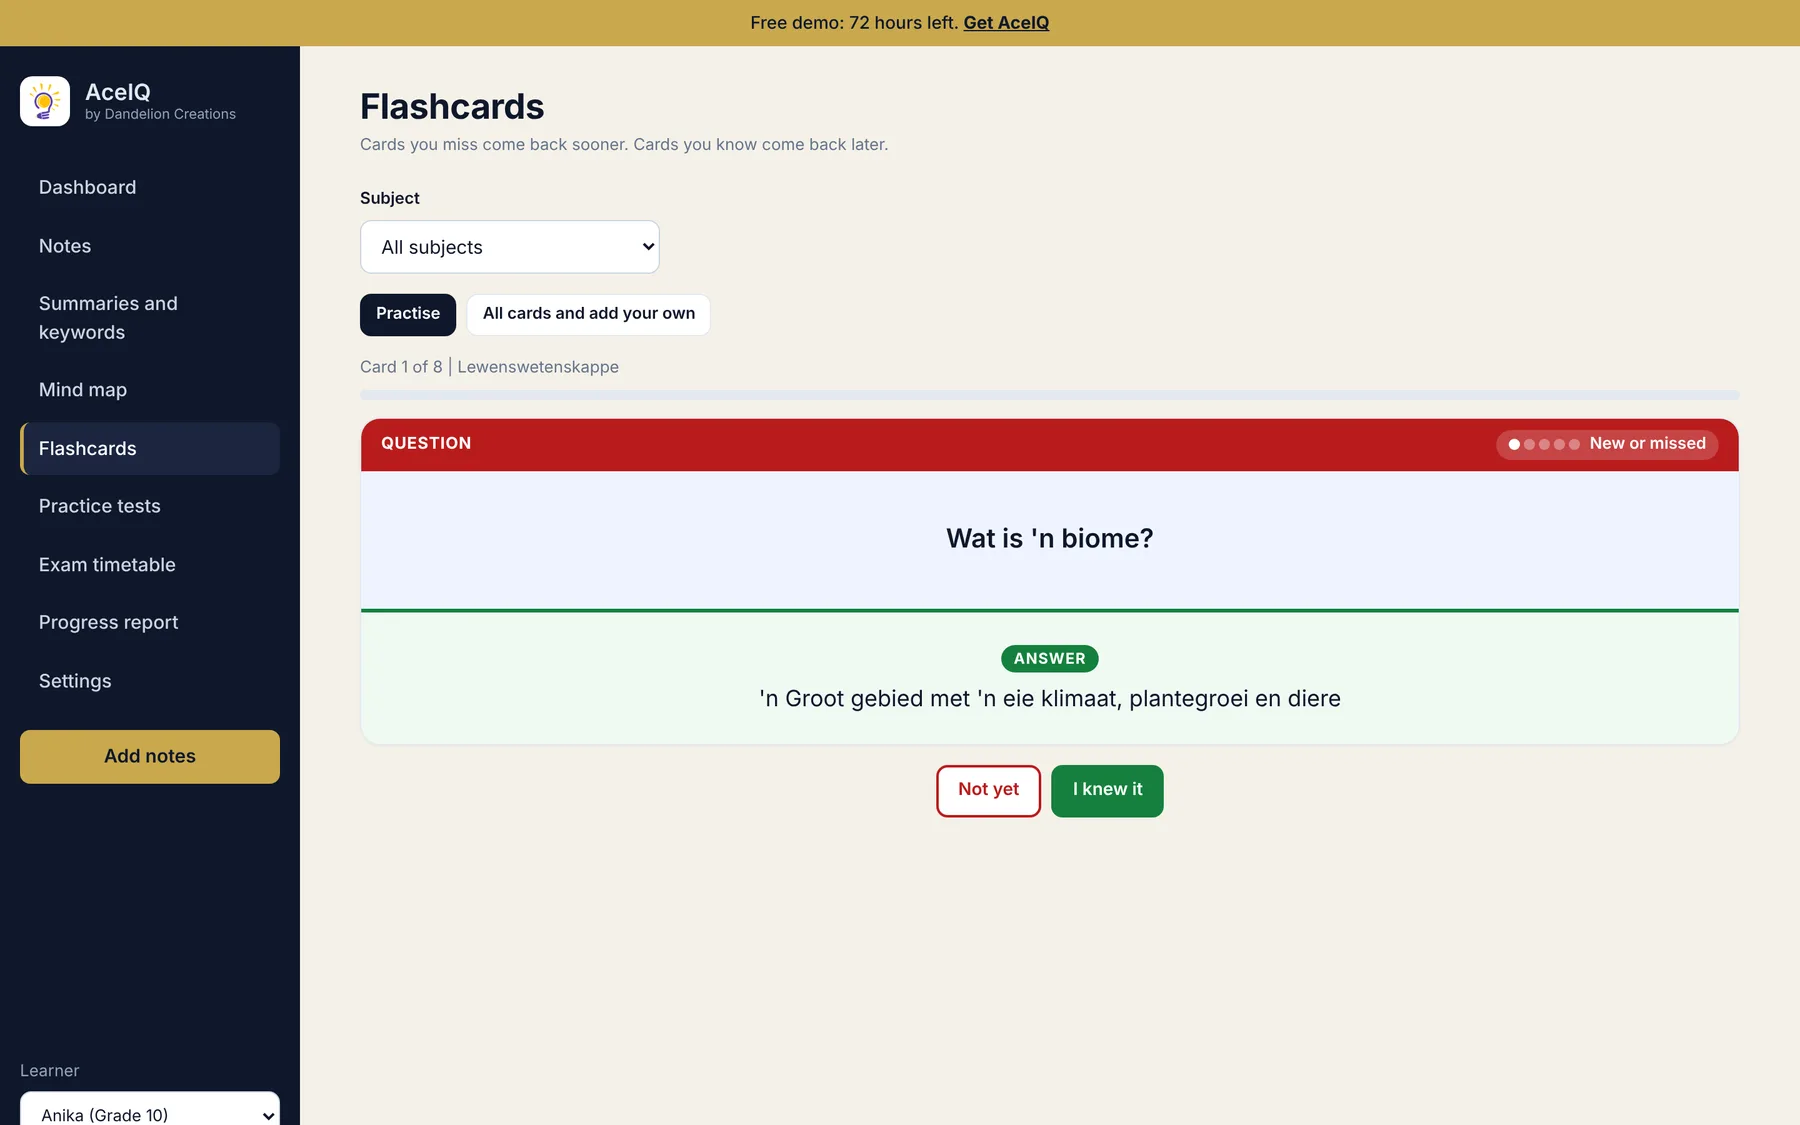The width and height of the screenshot is (1800, 1125).
Task: Click the 'by Dandelion Creations' text
Action: [161, 114]
